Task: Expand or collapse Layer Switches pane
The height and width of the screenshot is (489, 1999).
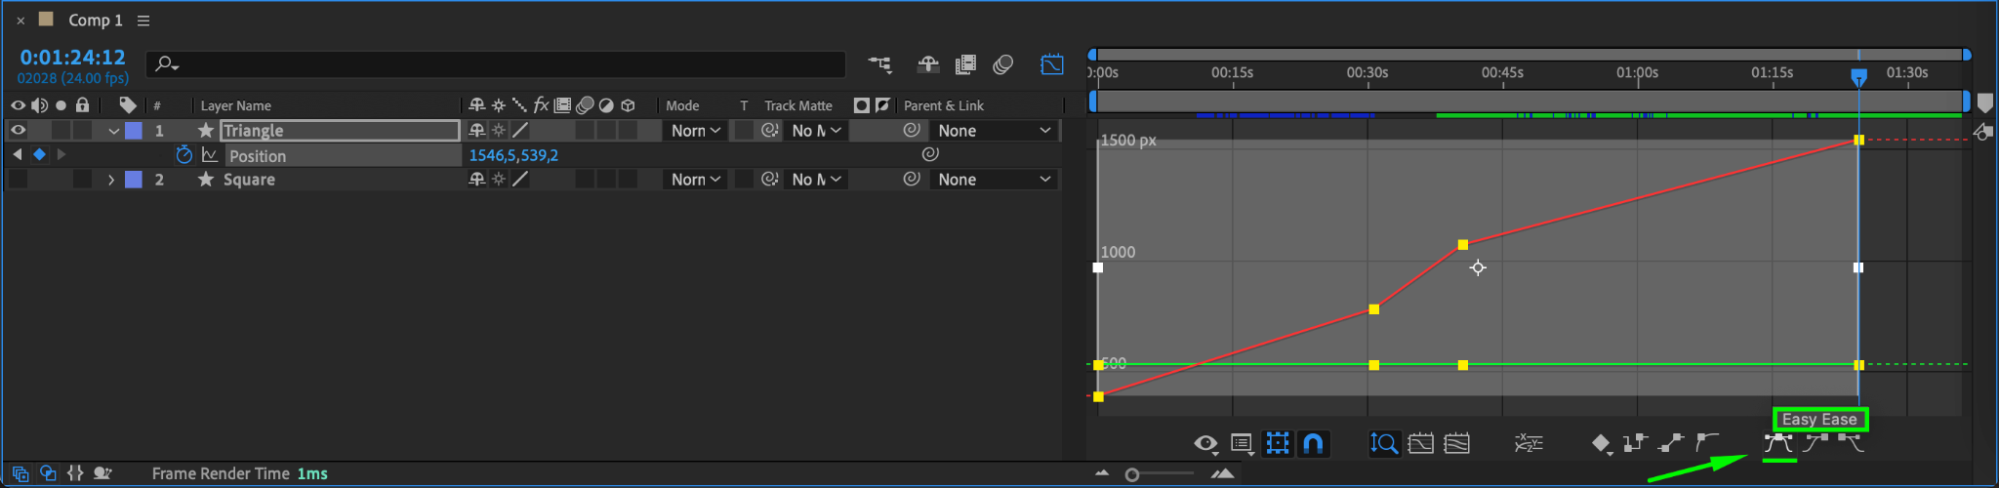Action: [x=20, y=474]
